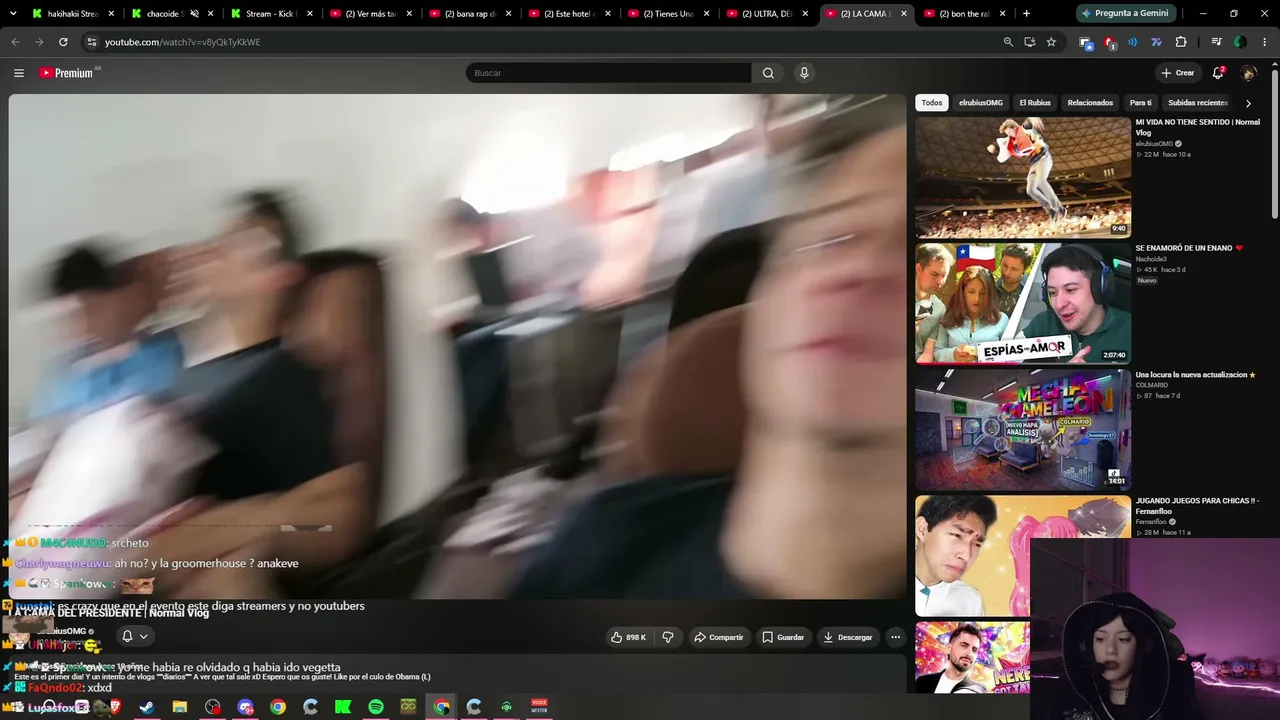Open Steam from the taskbar

147,707
